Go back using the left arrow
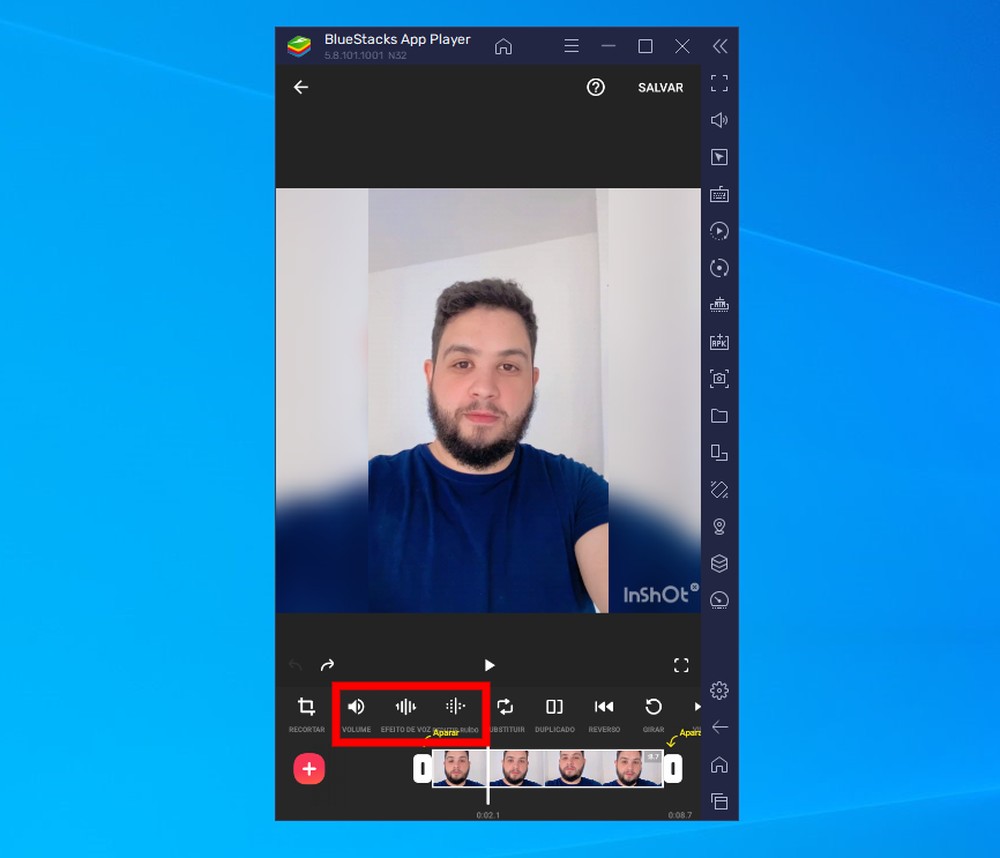The width and height of the screenshot is (1000, 858). [301, 87]
